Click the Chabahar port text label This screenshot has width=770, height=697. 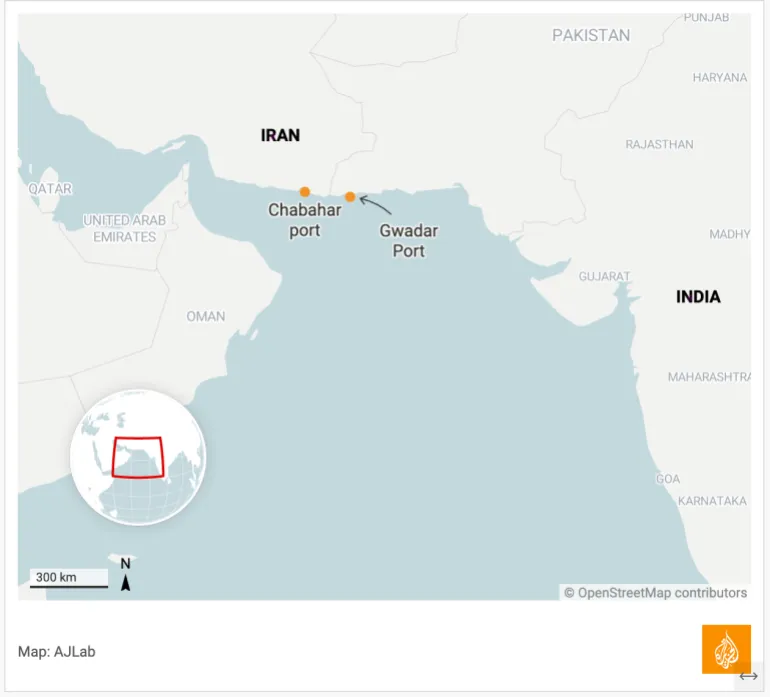click(305, 220)
